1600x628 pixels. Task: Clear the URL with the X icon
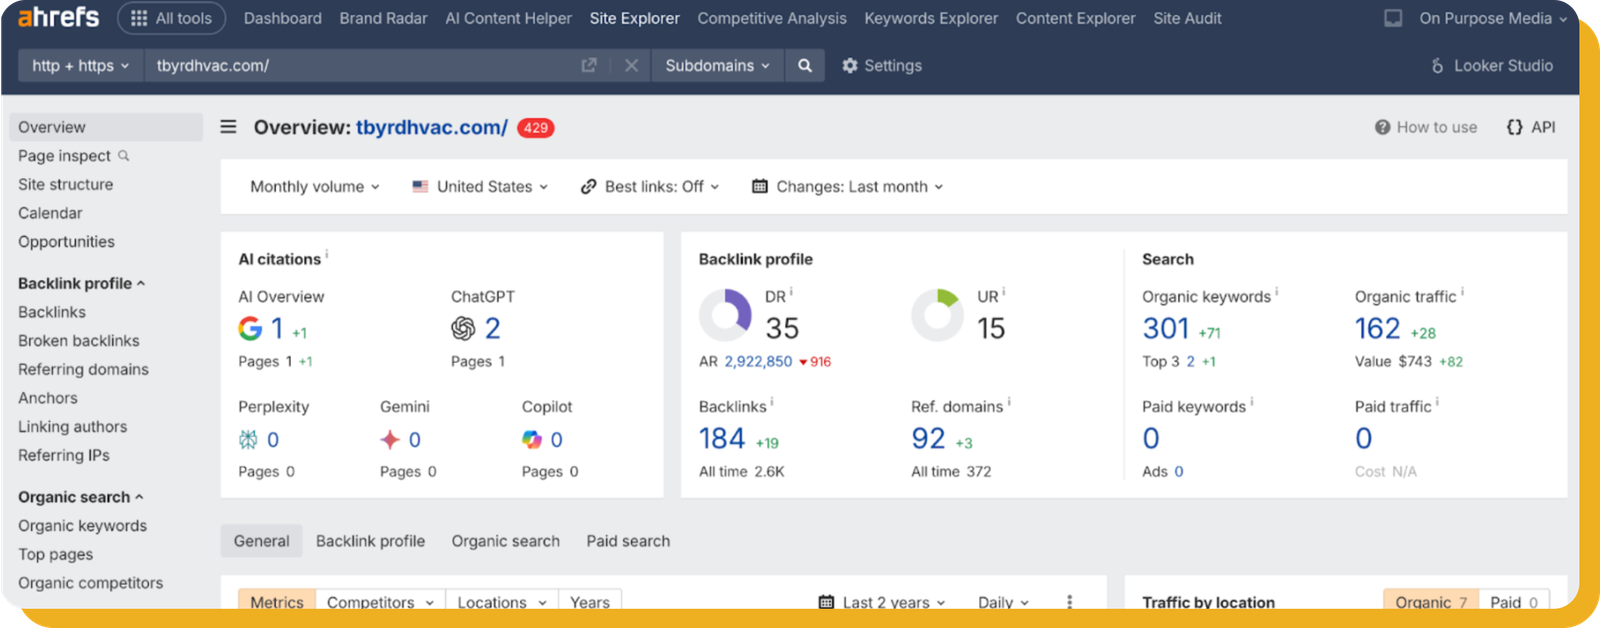(x=631, y=66)
